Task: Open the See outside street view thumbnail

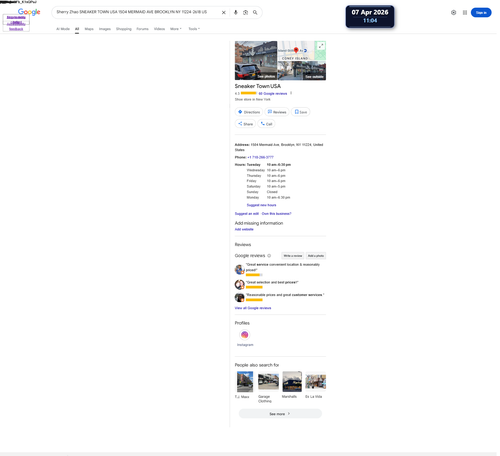Action: click(x=302, y=71)
